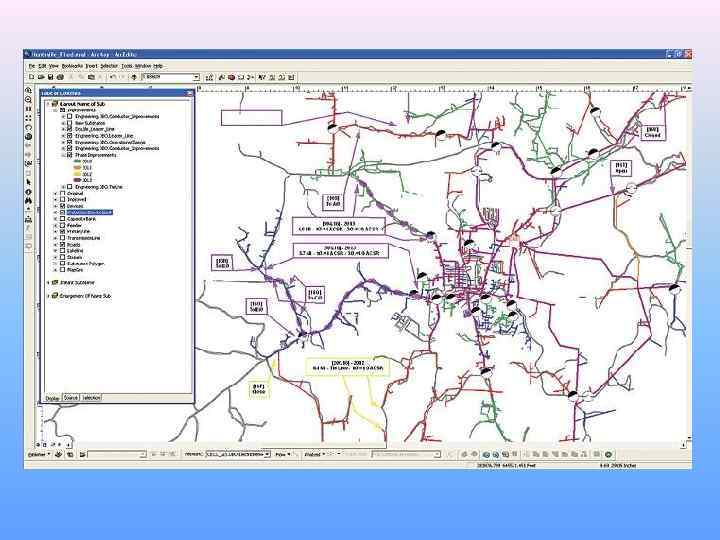Click the Print icon in toolbar
Image resolution: width=720 pixels, height=540 pixels.
pyautogui.click(x=60, y=77)
